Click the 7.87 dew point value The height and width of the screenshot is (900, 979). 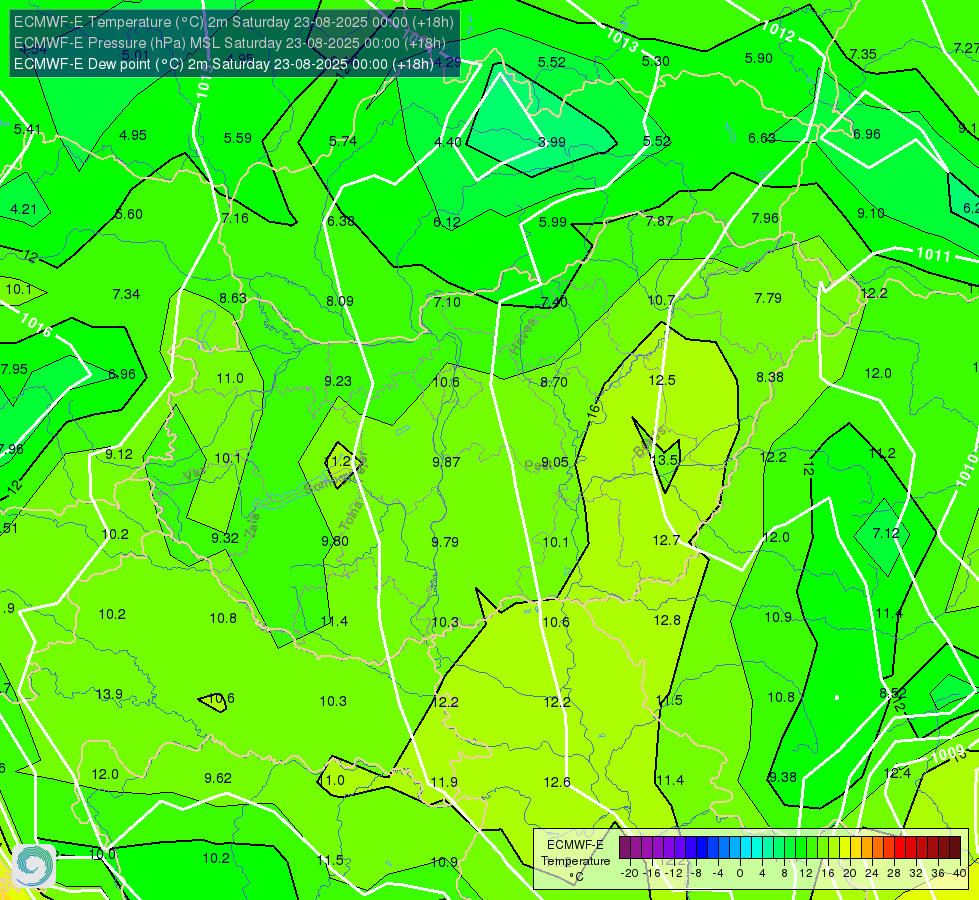coord(659,221)
